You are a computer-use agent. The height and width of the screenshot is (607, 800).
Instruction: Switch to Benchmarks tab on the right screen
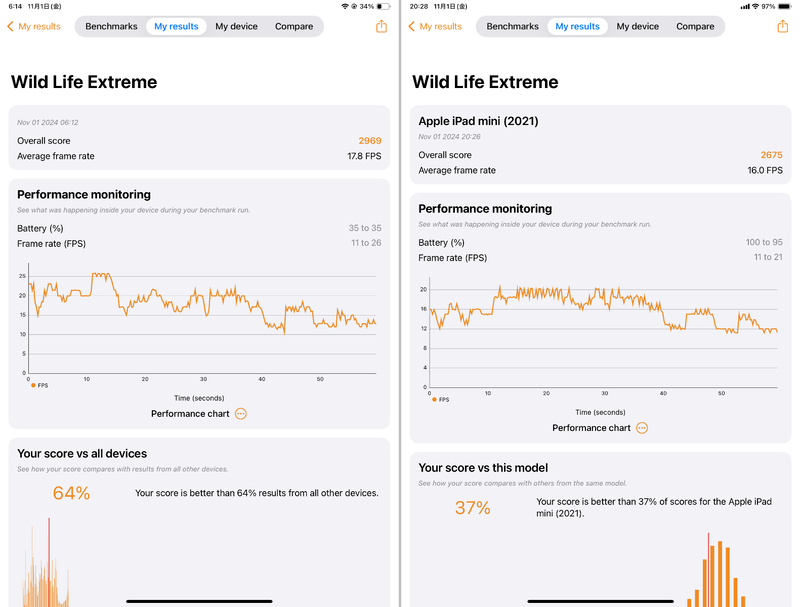tap(512, 27)
